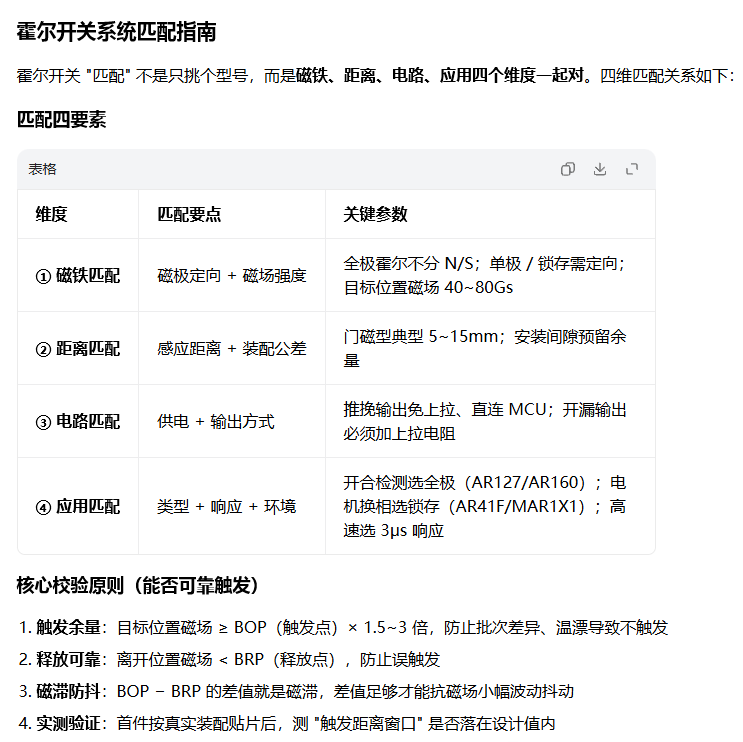743x742 pixels.
Task: Click the intro paragraph about 四维匹配关系
Action: (x=375, y=75)
